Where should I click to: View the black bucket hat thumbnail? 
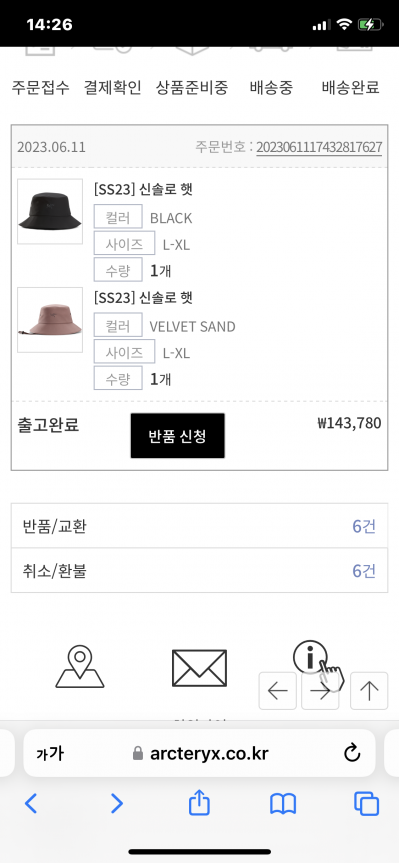pyautogui.click(x=50, y=211)
